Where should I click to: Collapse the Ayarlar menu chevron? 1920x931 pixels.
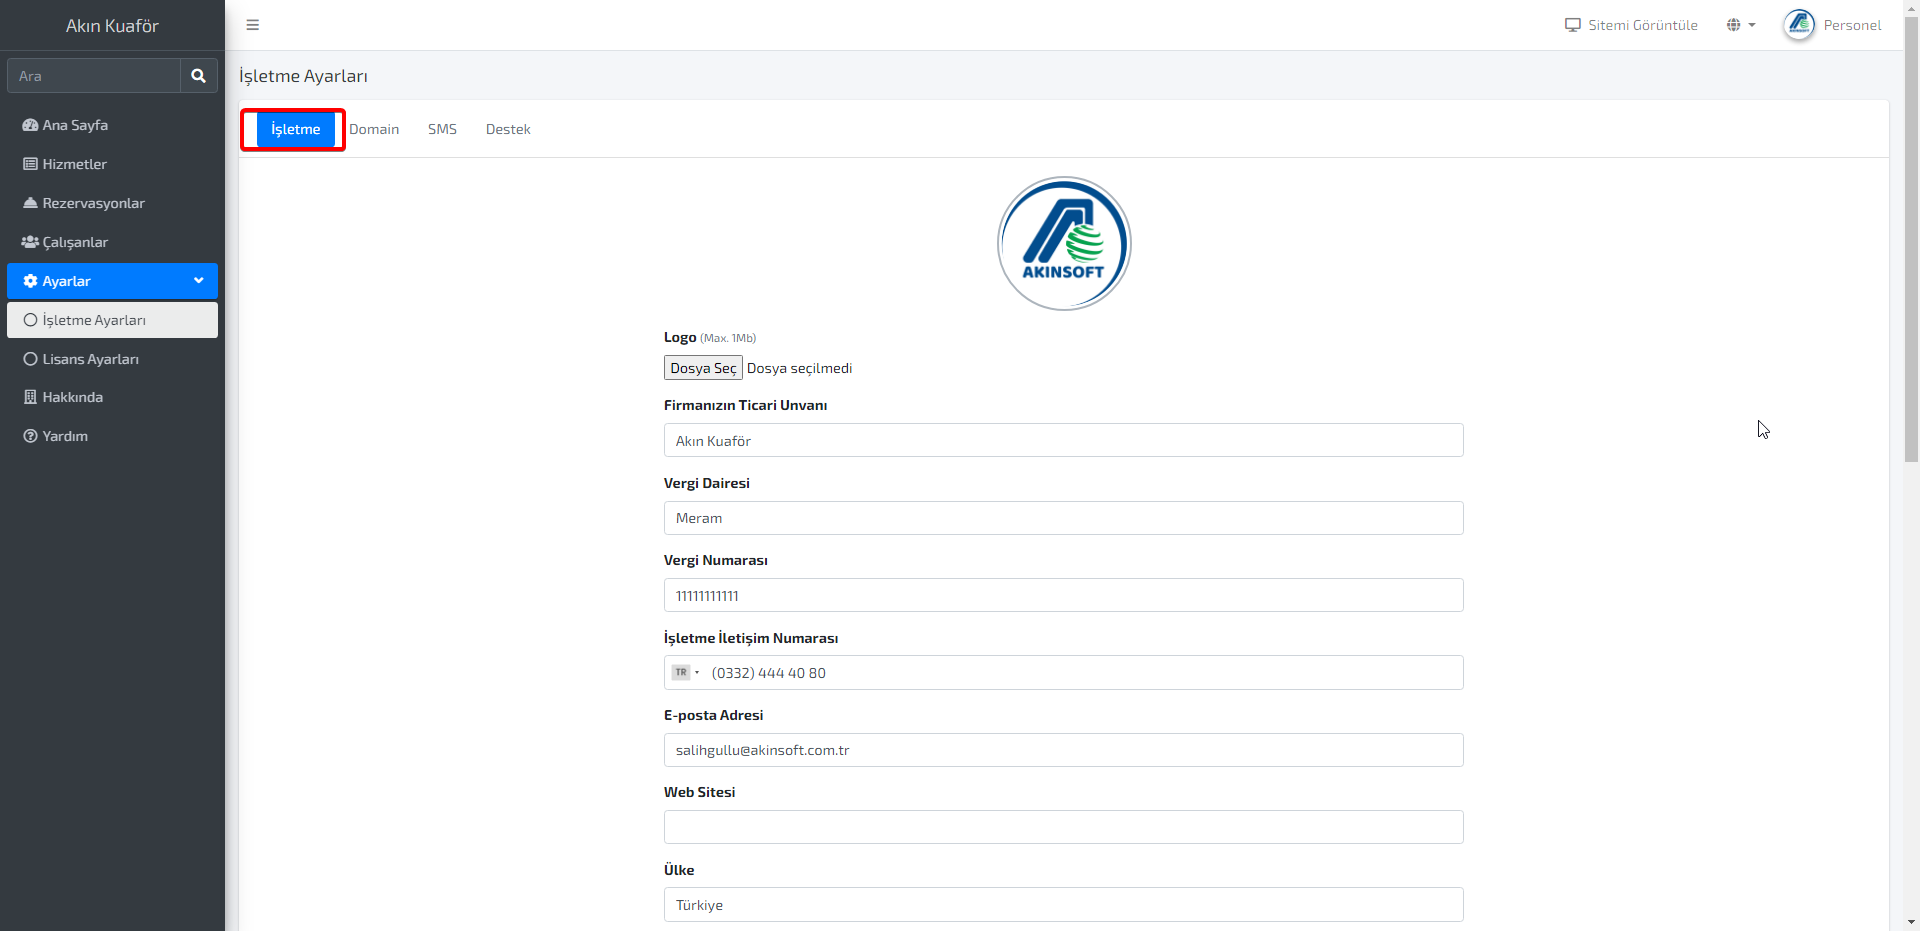point(199,281)
